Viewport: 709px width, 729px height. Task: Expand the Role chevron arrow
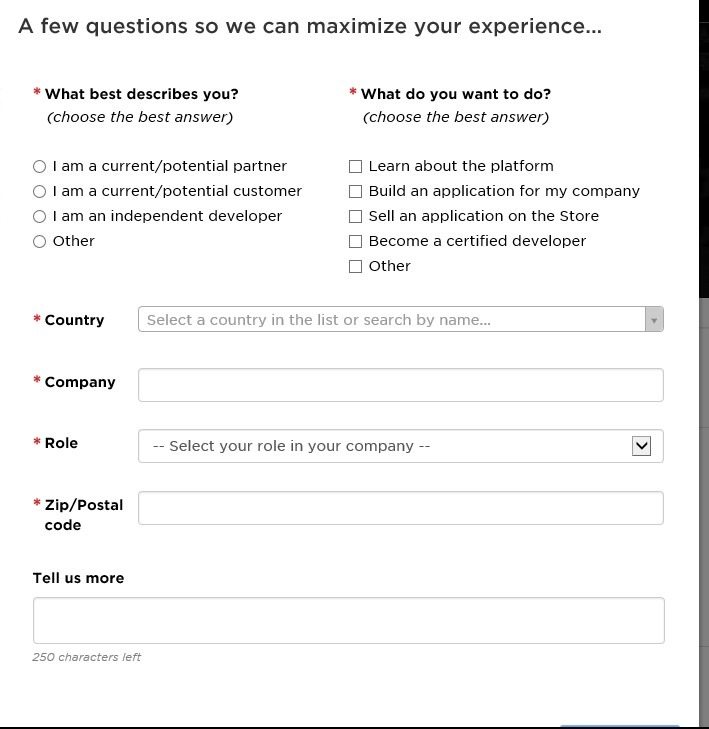click(x=641, y=446)
